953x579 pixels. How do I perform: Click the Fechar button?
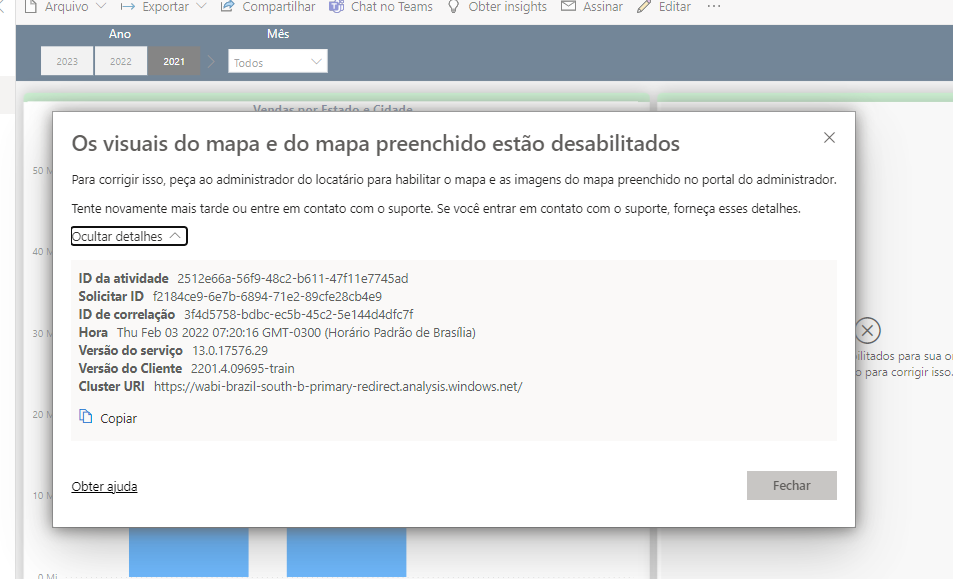(x=791, y=485)
